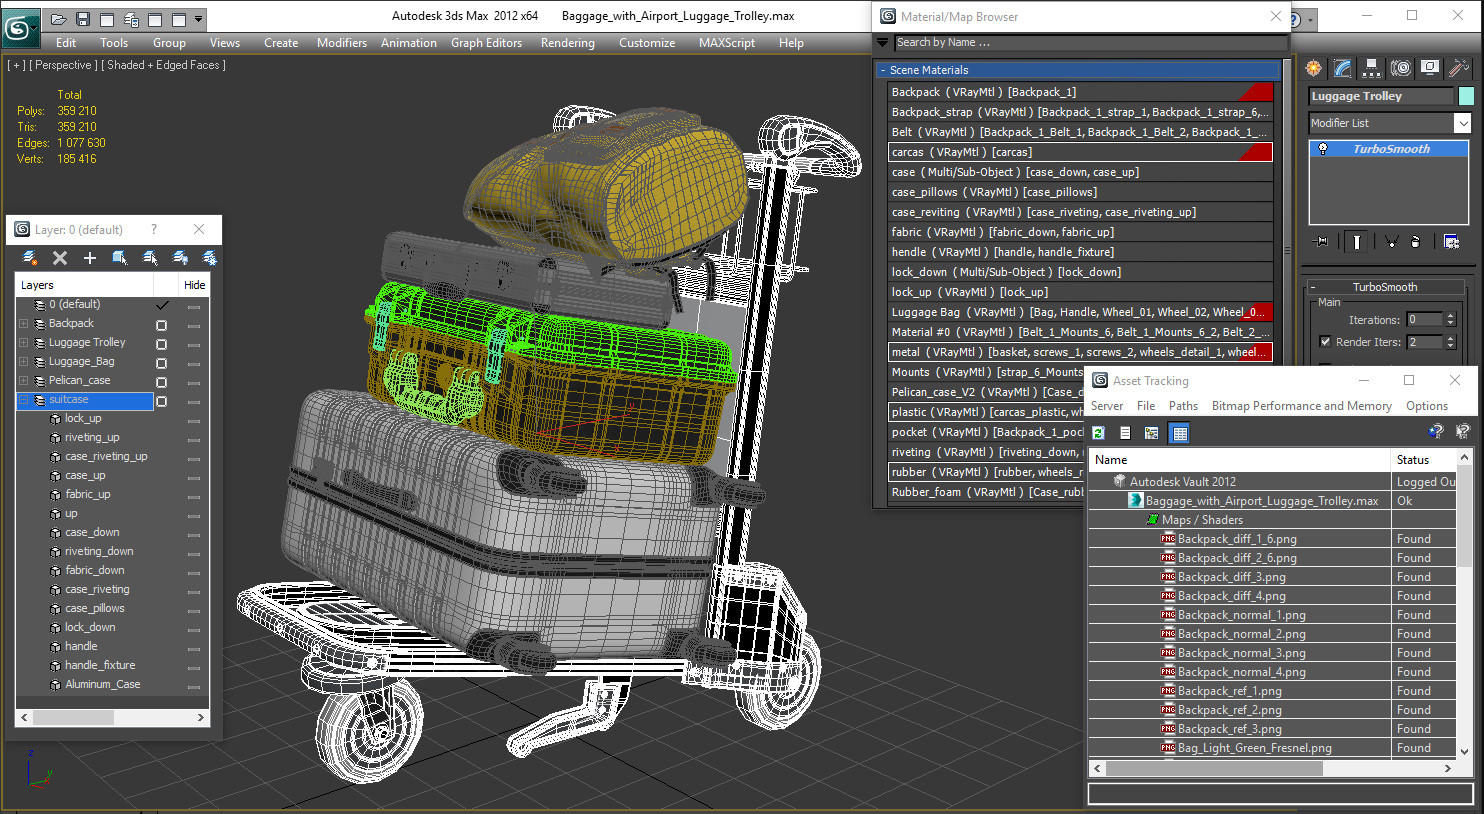Open the quick access toolbar customize arrow

click(199, 19)
